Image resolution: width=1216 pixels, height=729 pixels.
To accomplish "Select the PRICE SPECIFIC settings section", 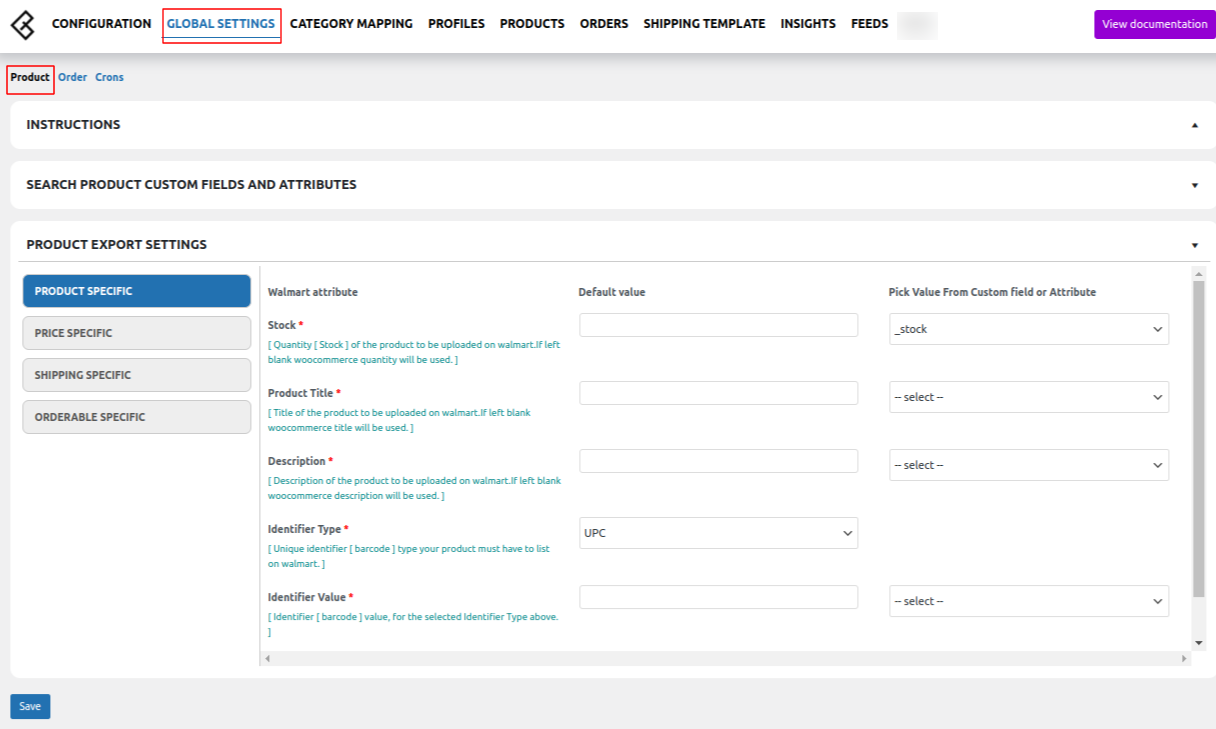I will tap(136, 333).
